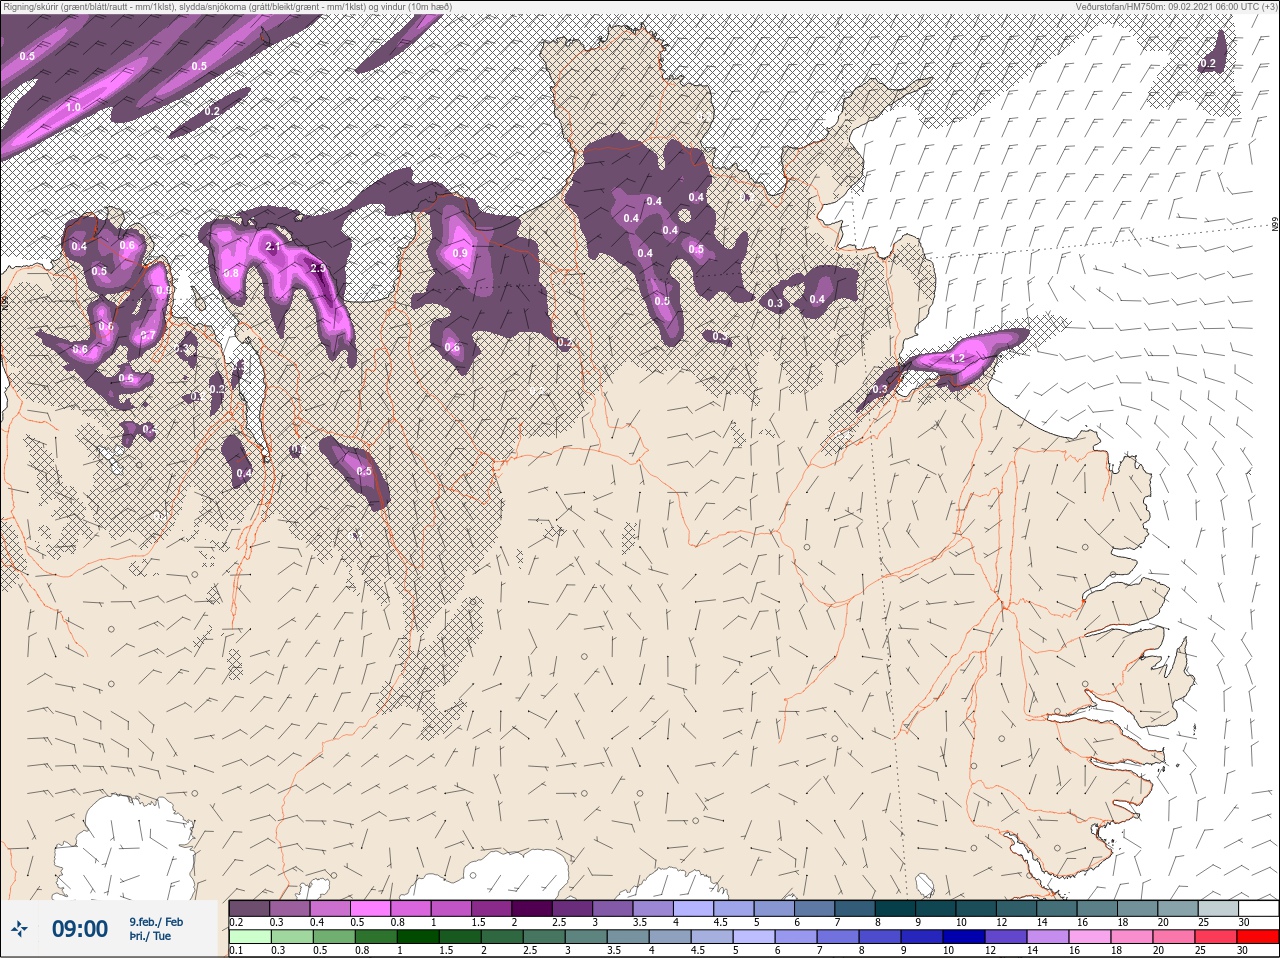Click the weekday text 'Þri./ Tue'

click(x=150, y=936)
